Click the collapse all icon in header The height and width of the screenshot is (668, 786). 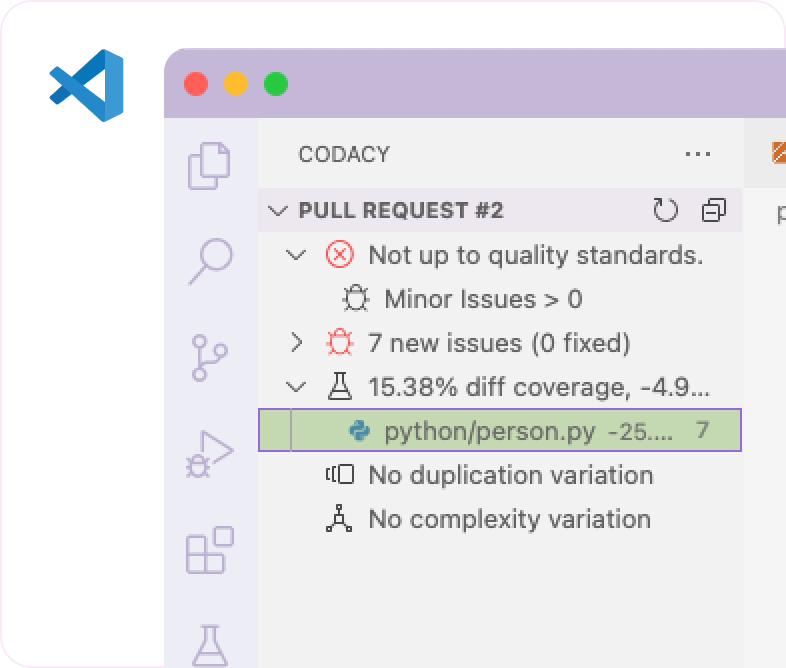(x=714, y=210)
